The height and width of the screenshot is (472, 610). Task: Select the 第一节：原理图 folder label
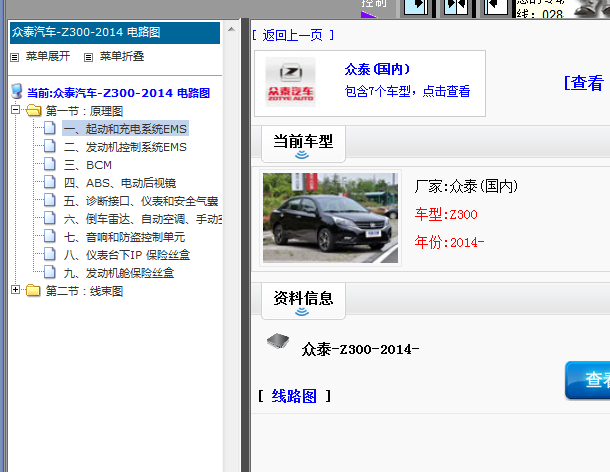pyautogui.click(x=84, y=111)
